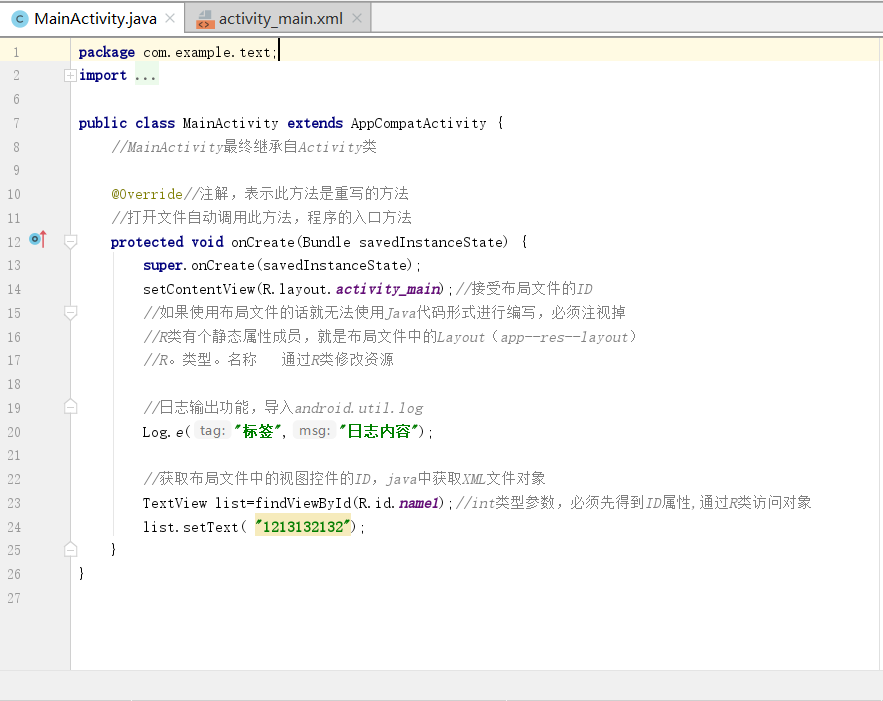
Task: Click TextView type on line 23
Action: pyautogui.click(x=175, y=503)
